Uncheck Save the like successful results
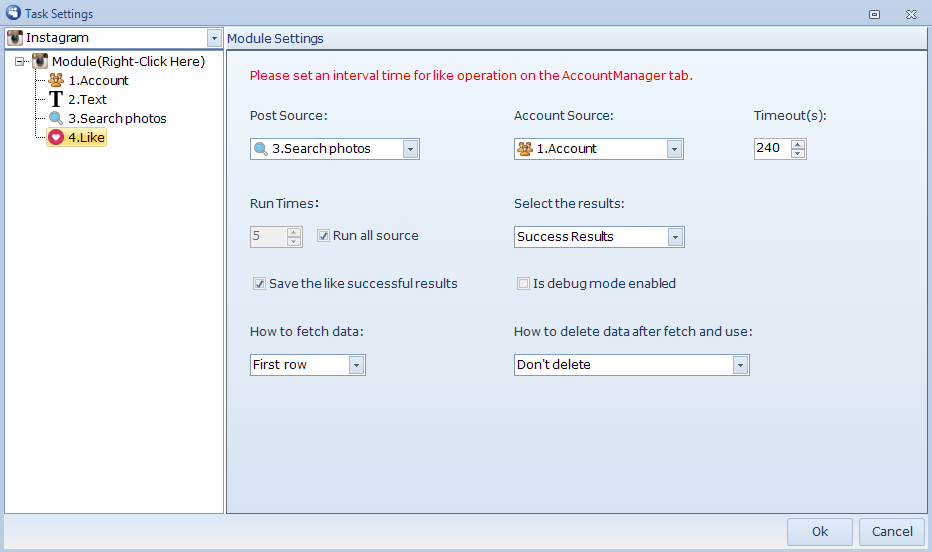Image resolution: width=932 pixels, height=552 pixels. [260, 284]
